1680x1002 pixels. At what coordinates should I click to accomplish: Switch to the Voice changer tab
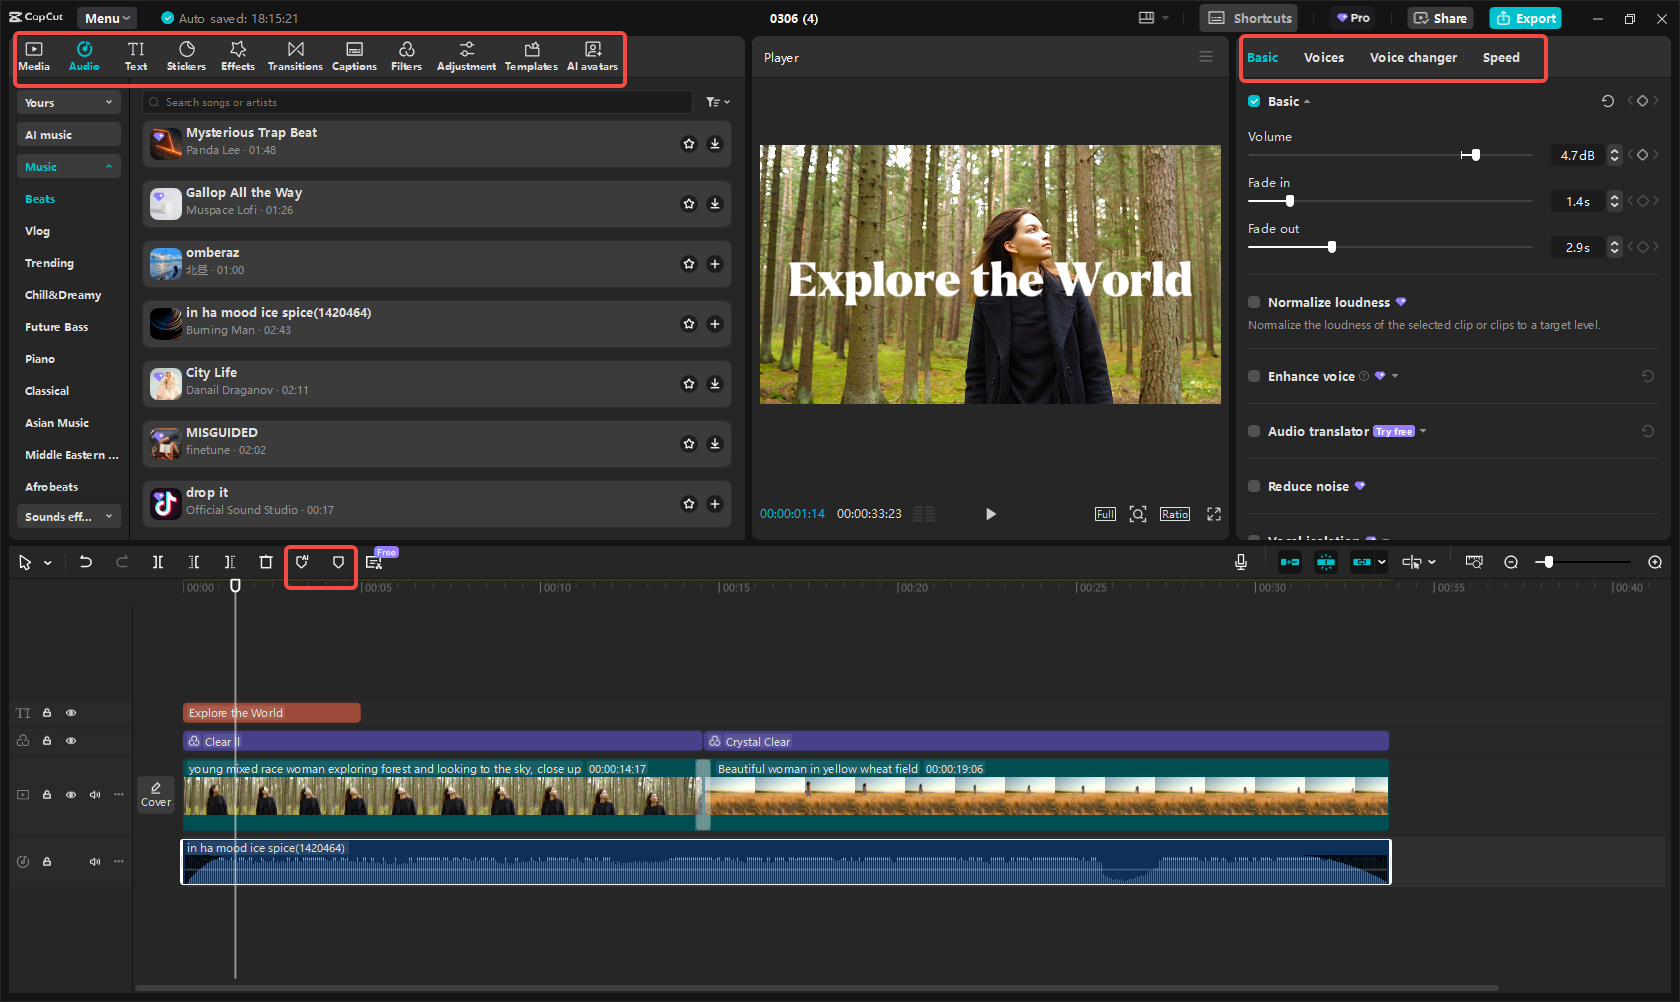point(1412,58)
